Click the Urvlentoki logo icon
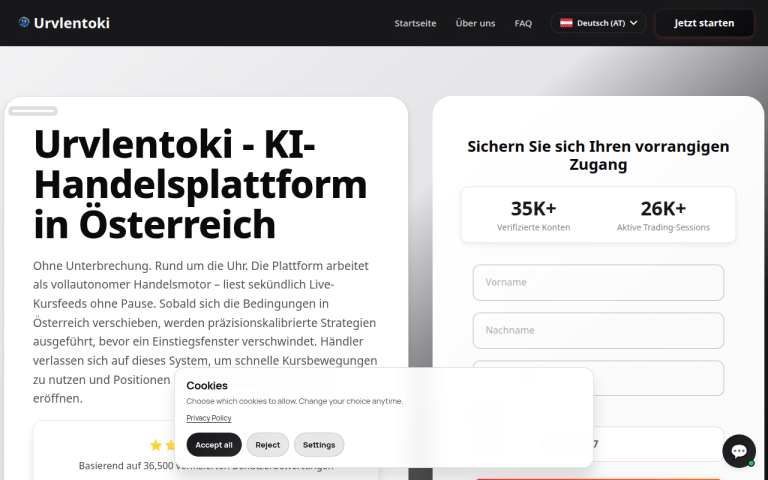This screenshot has height=480, width=768. tap(24, 23)
